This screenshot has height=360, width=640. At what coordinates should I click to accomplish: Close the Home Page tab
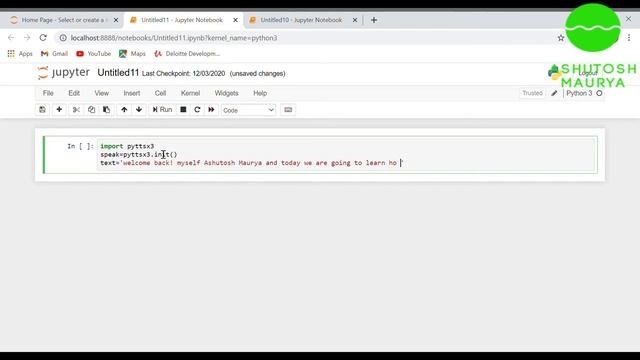click(116, 20)
